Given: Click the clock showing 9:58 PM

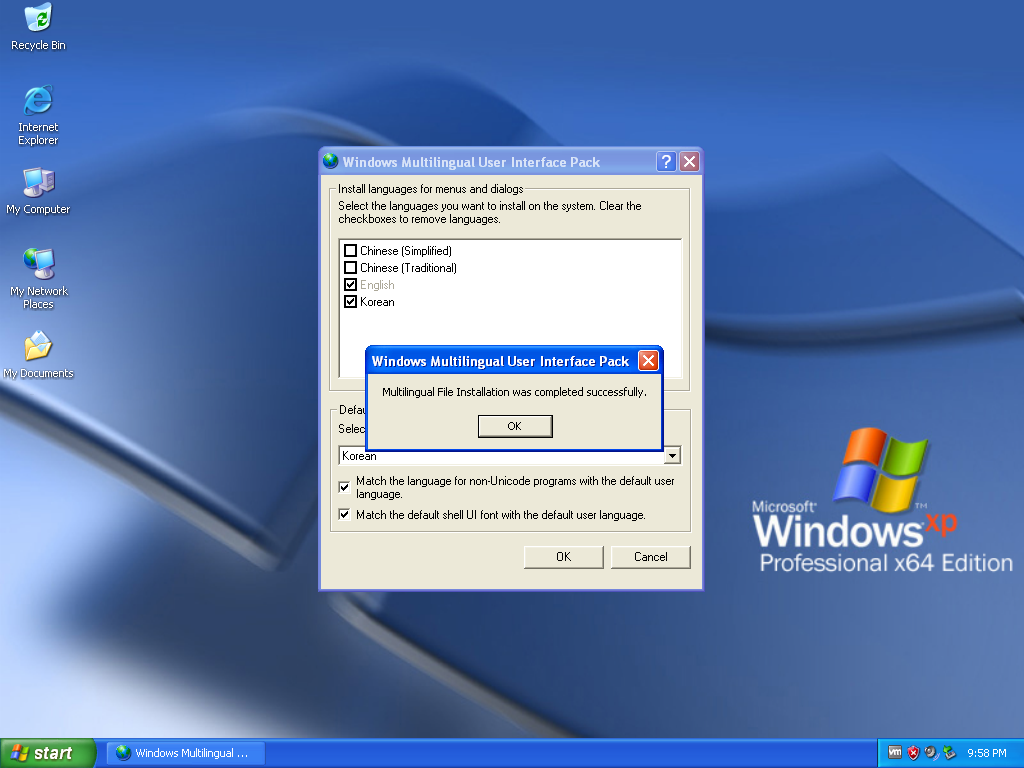Looking at the screenshot, I should tap(987, 753).
